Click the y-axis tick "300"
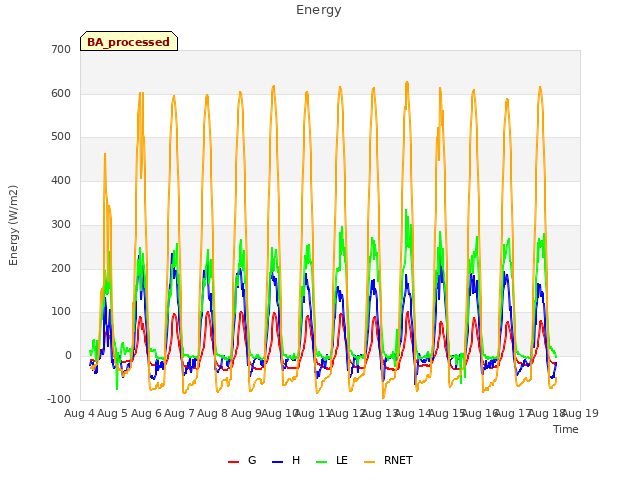 pos(61,224)
